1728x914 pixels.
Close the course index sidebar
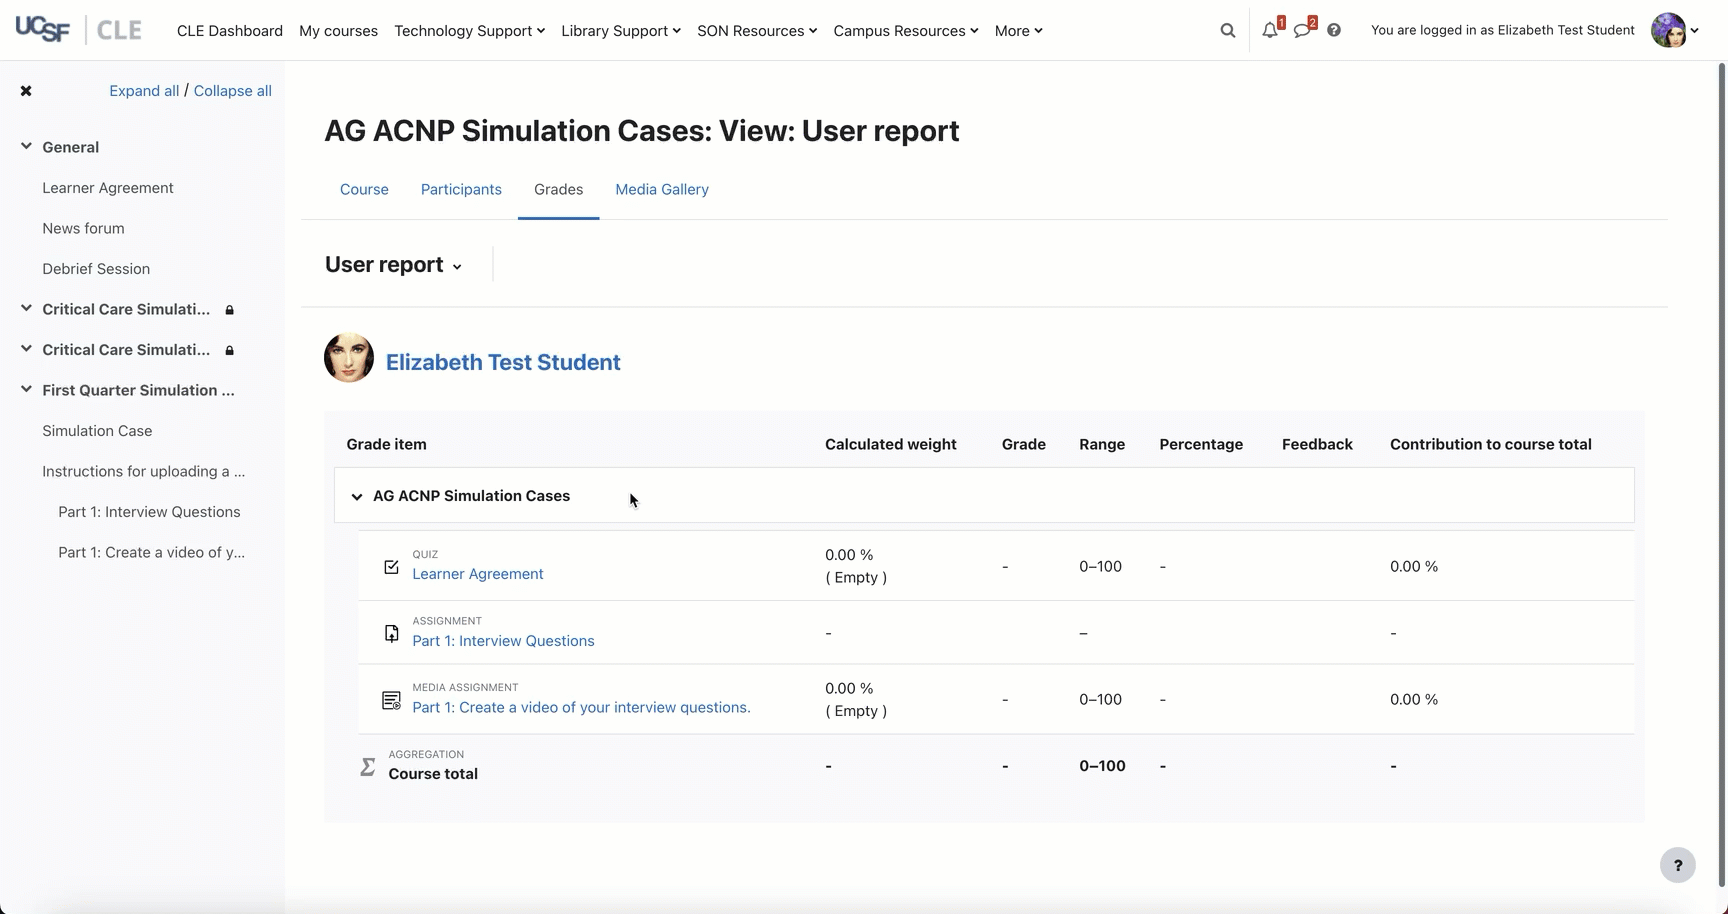26,91
